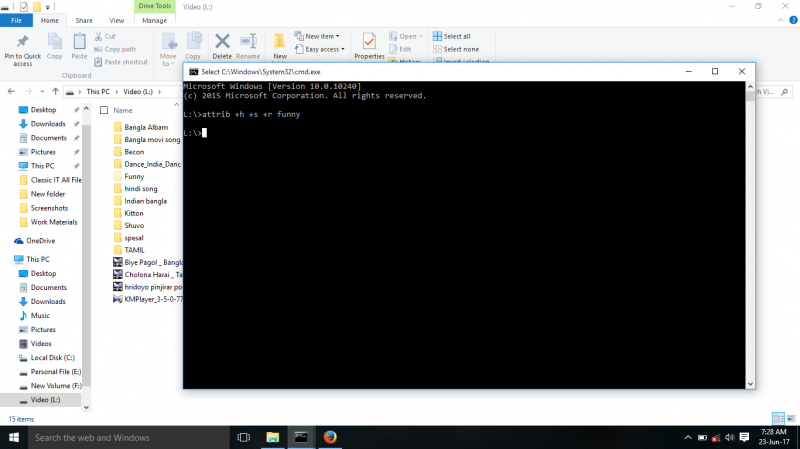Click Paste shortcut in ribbon

click(121, 62)
